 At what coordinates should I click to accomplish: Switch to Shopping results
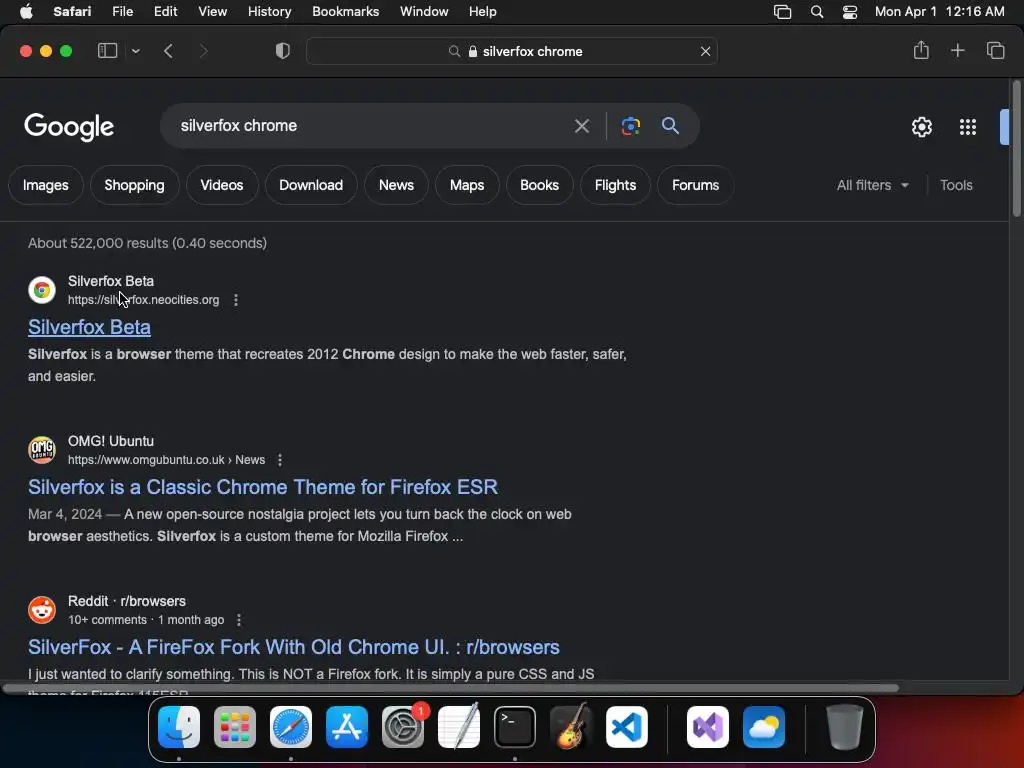click(x=135, y=185)
